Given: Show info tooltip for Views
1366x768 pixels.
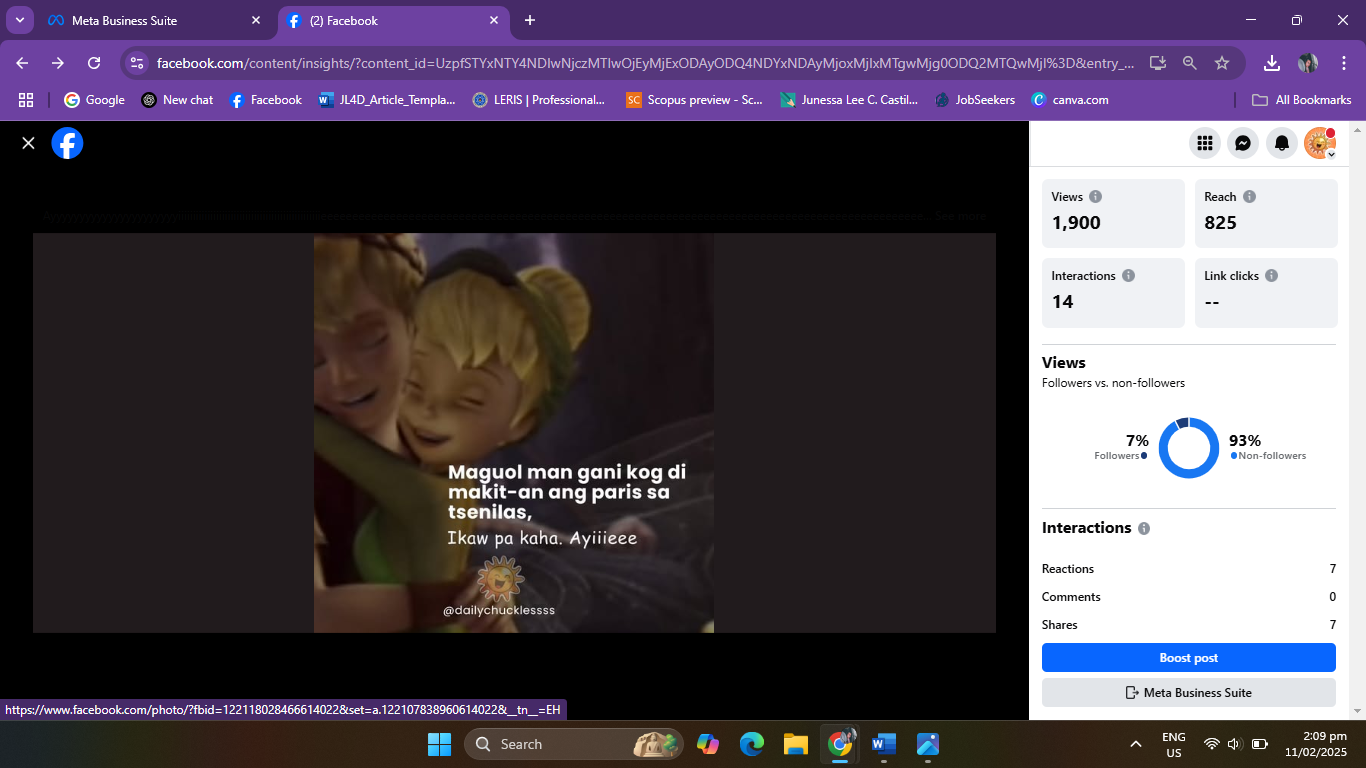Looking at the screenshot, I should 1095,197.
